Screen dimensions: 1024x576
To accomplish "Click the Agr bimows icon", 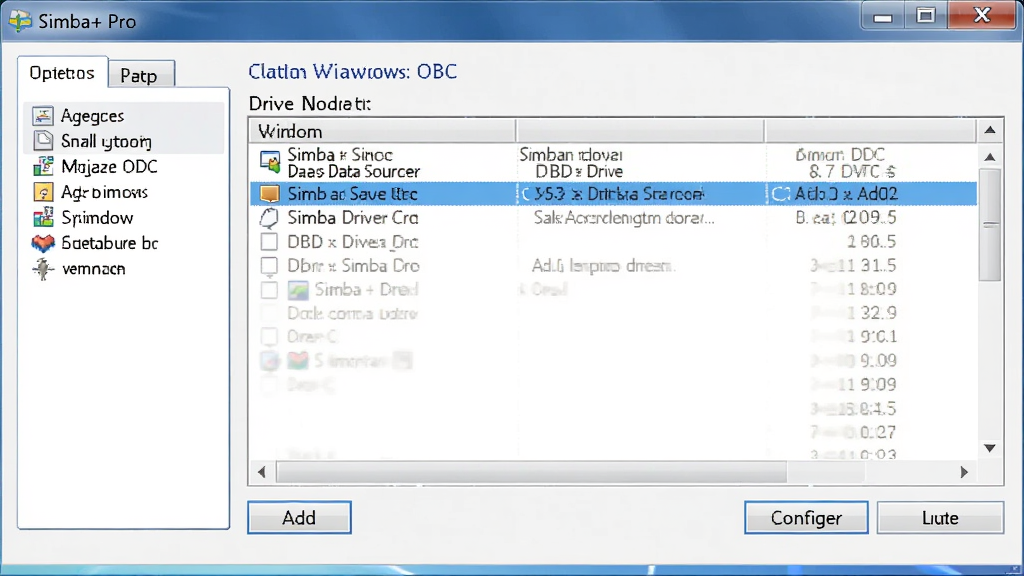I will point(43,192).
